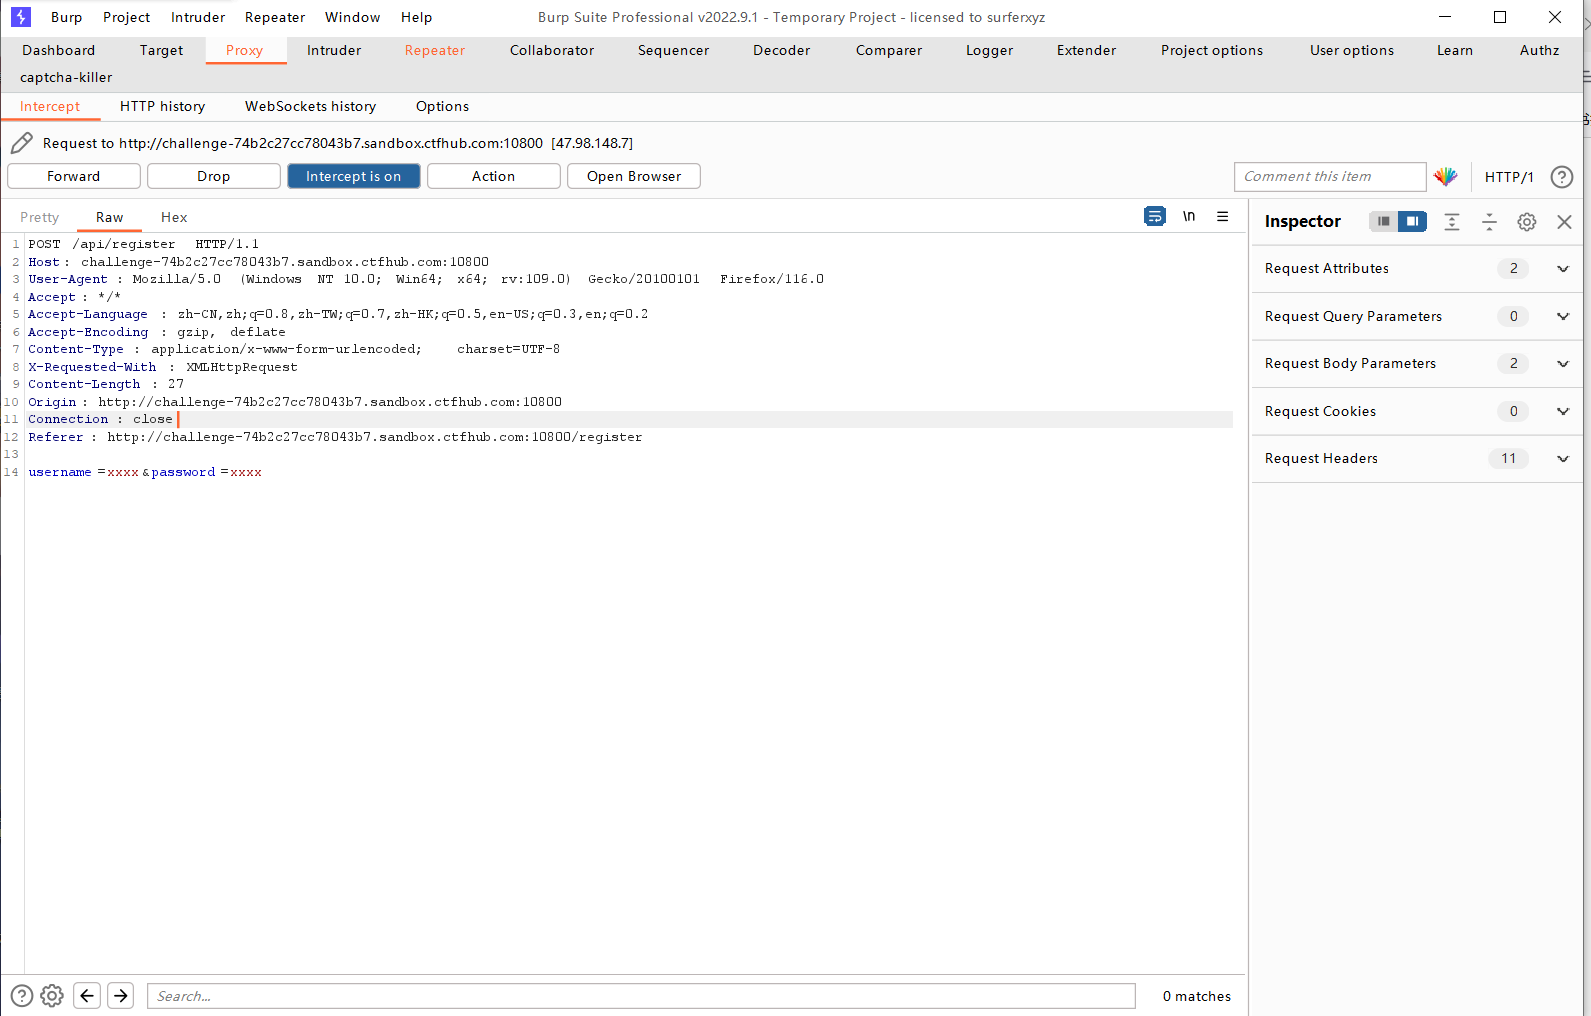This screenshot has height=1016, width=1591.
Task: Open the Logger tab
Action: pos(990,50)
